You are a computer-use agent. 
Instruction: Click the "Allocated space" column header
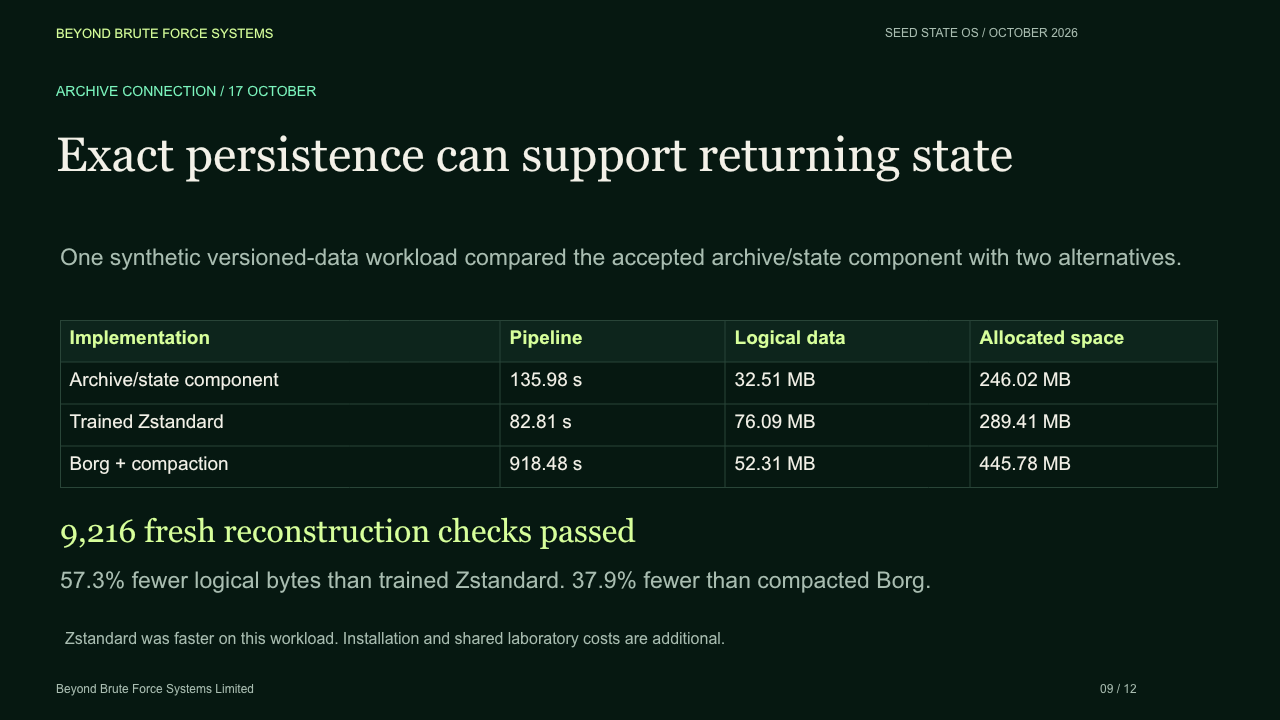pos(1093,341)
